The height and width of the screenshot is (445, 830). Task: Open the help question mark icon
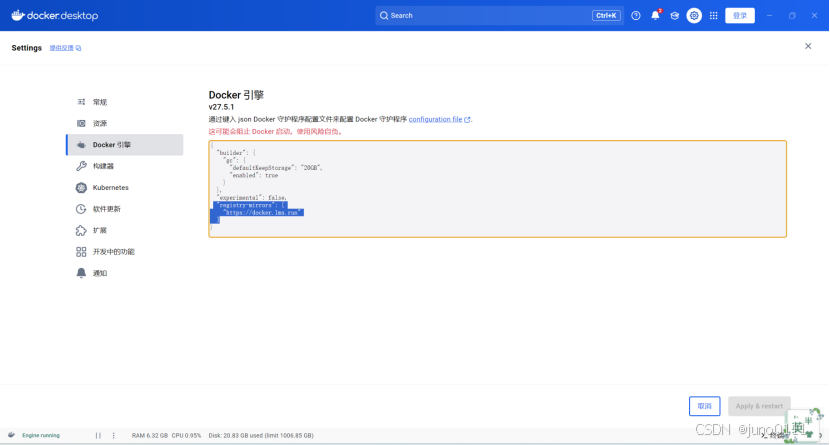pos(636,15)
